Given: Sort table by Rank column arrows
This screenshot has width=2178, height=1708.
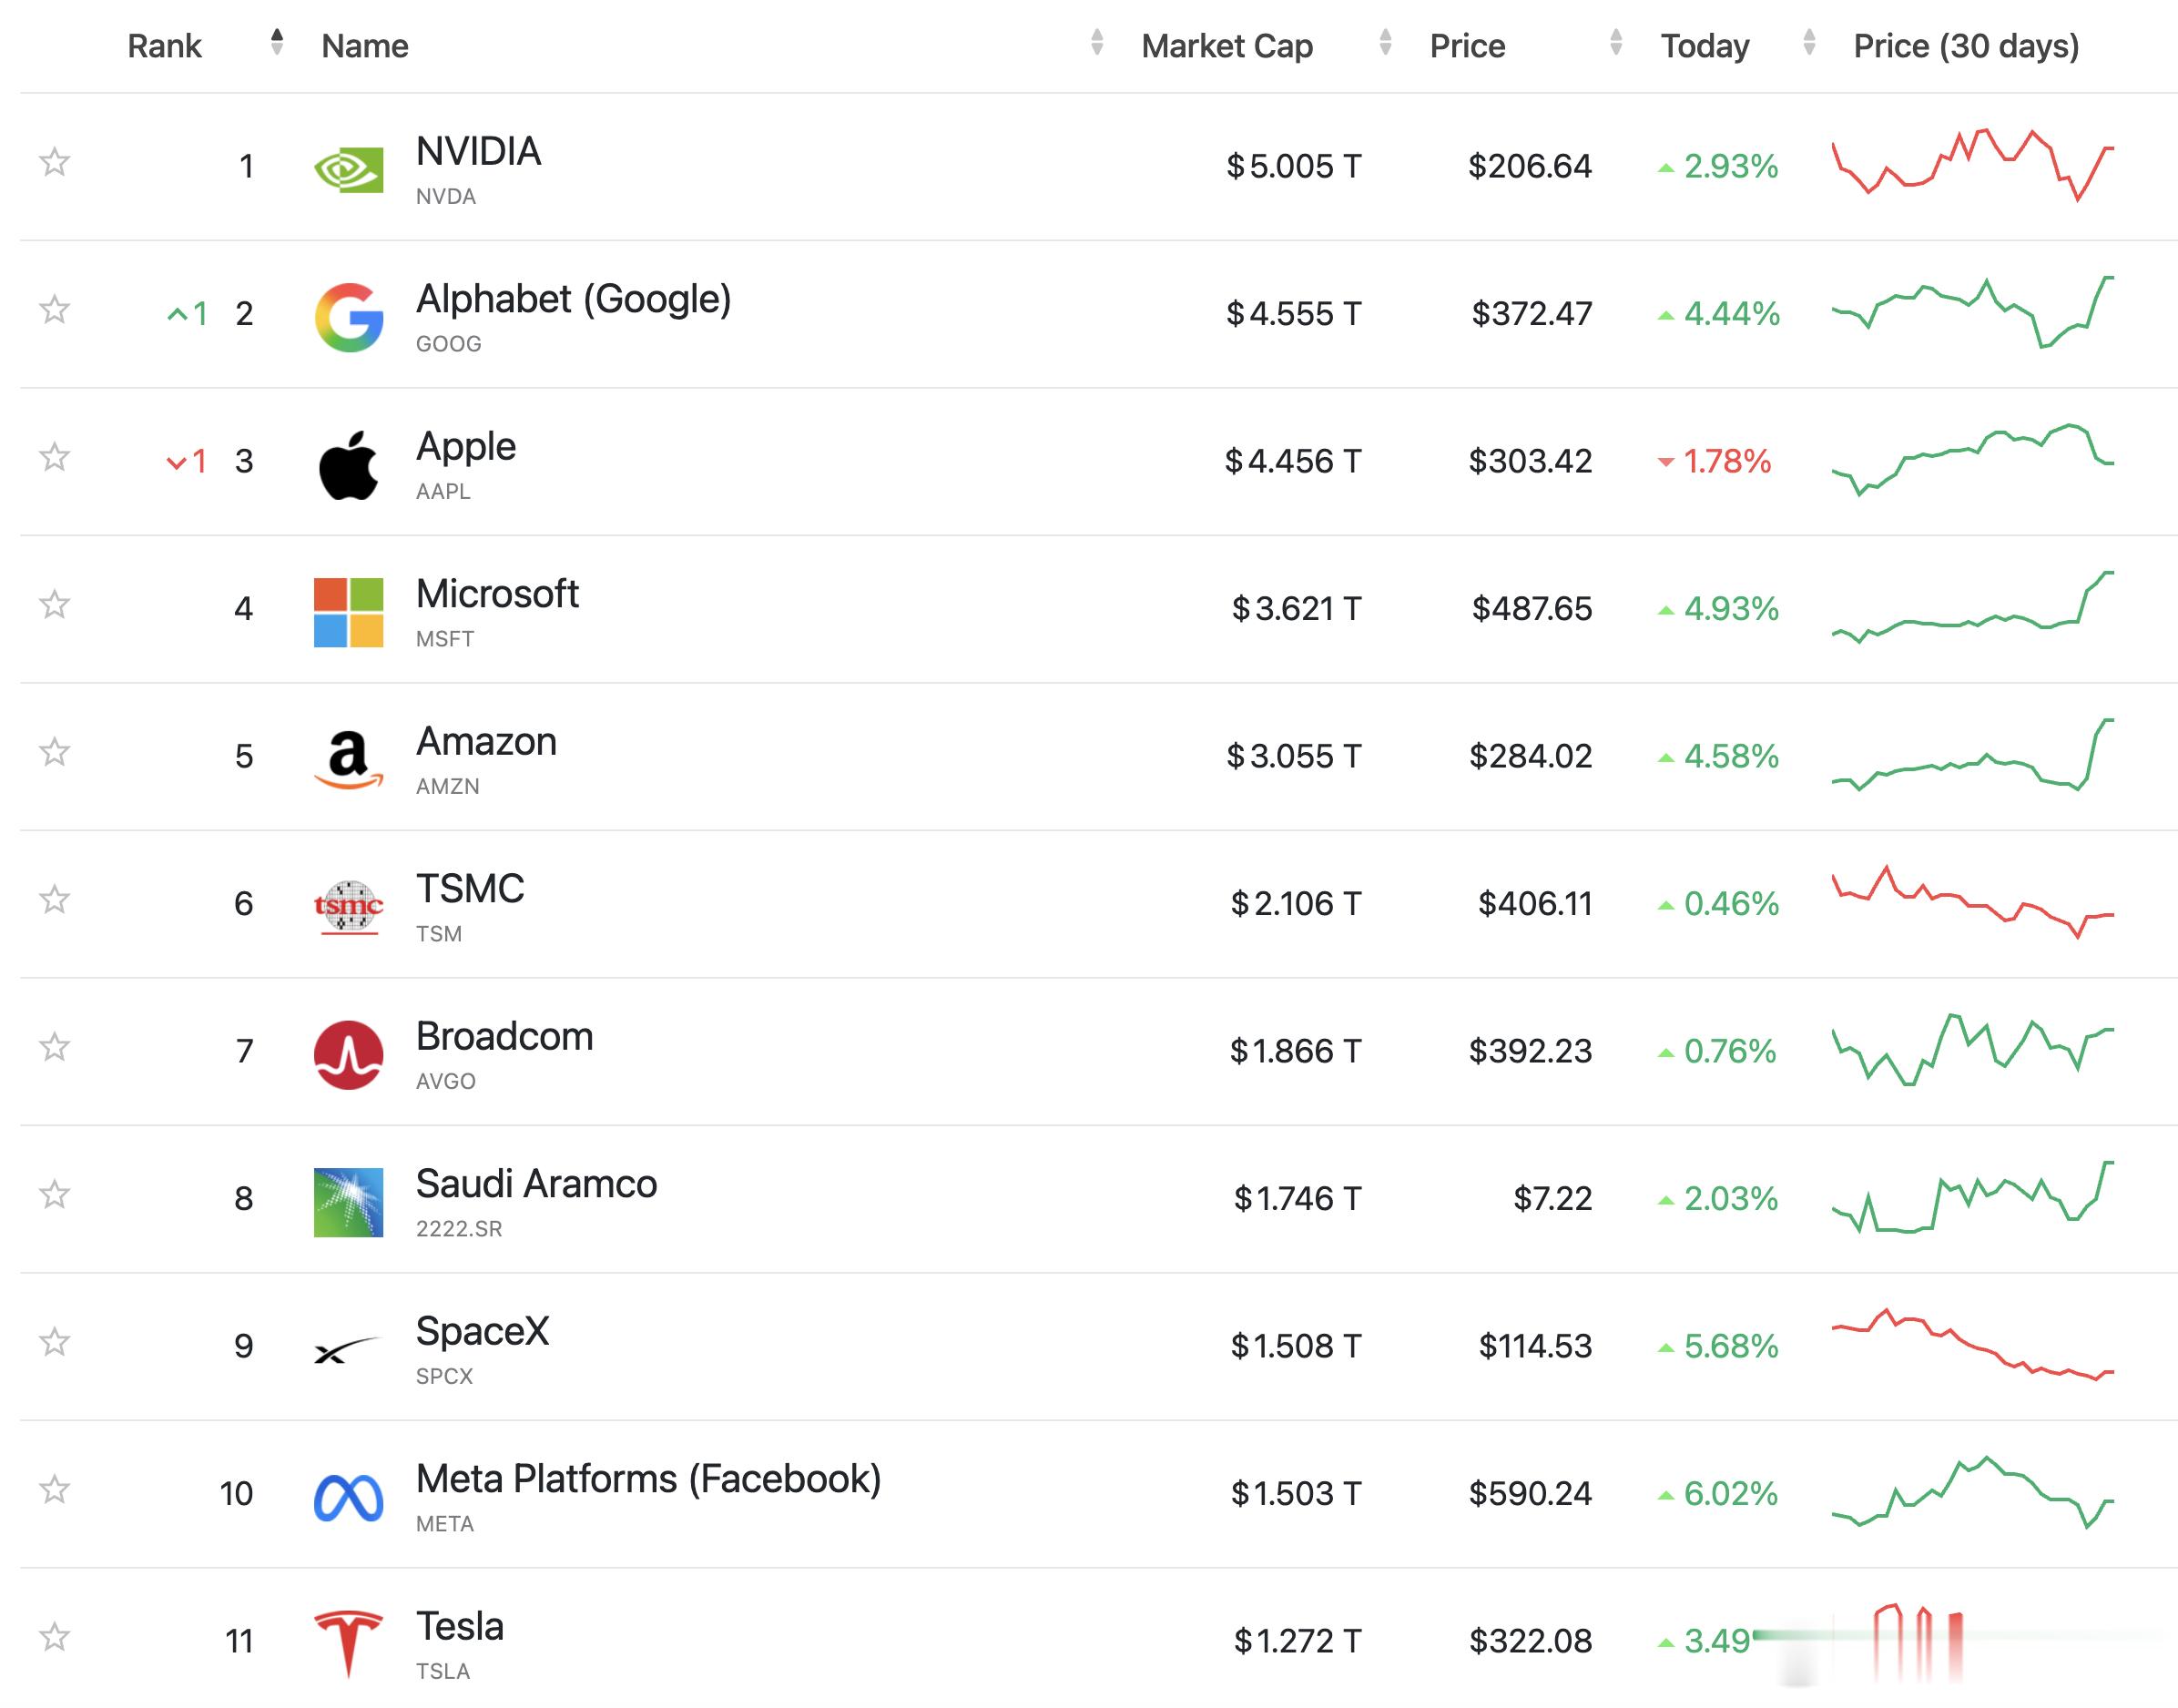Looking at the screenshot, I should [x=277, y=42].
